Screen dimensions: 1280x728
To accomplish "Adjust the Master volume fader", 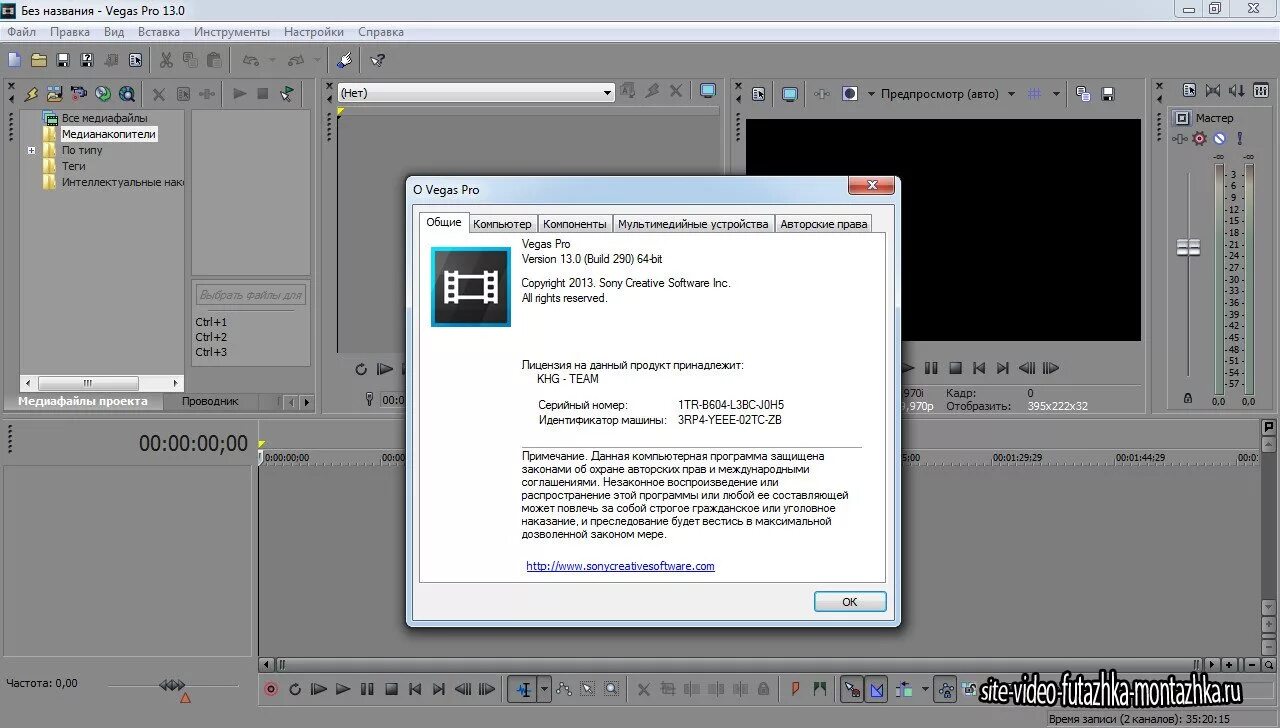I will (x=1188, y=247).
